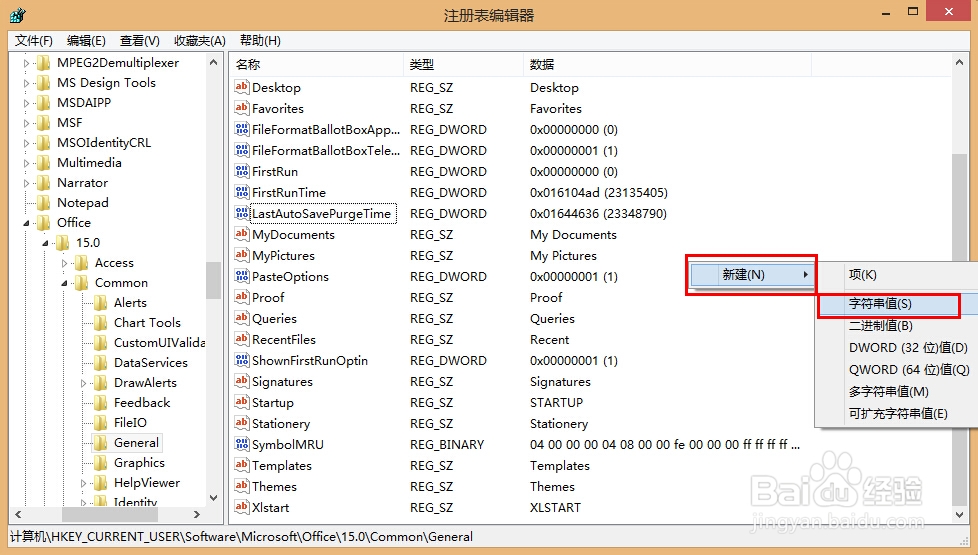Click the Signatures string icon
The image size is (978, 555).
[x=241, y=381]
